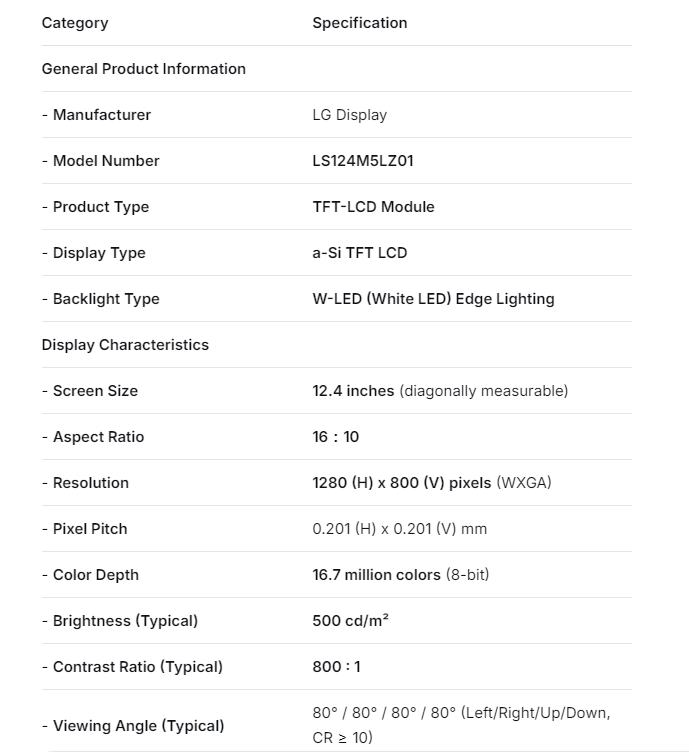Click the 0.201 mm pixel pitch value

point(399,529)
